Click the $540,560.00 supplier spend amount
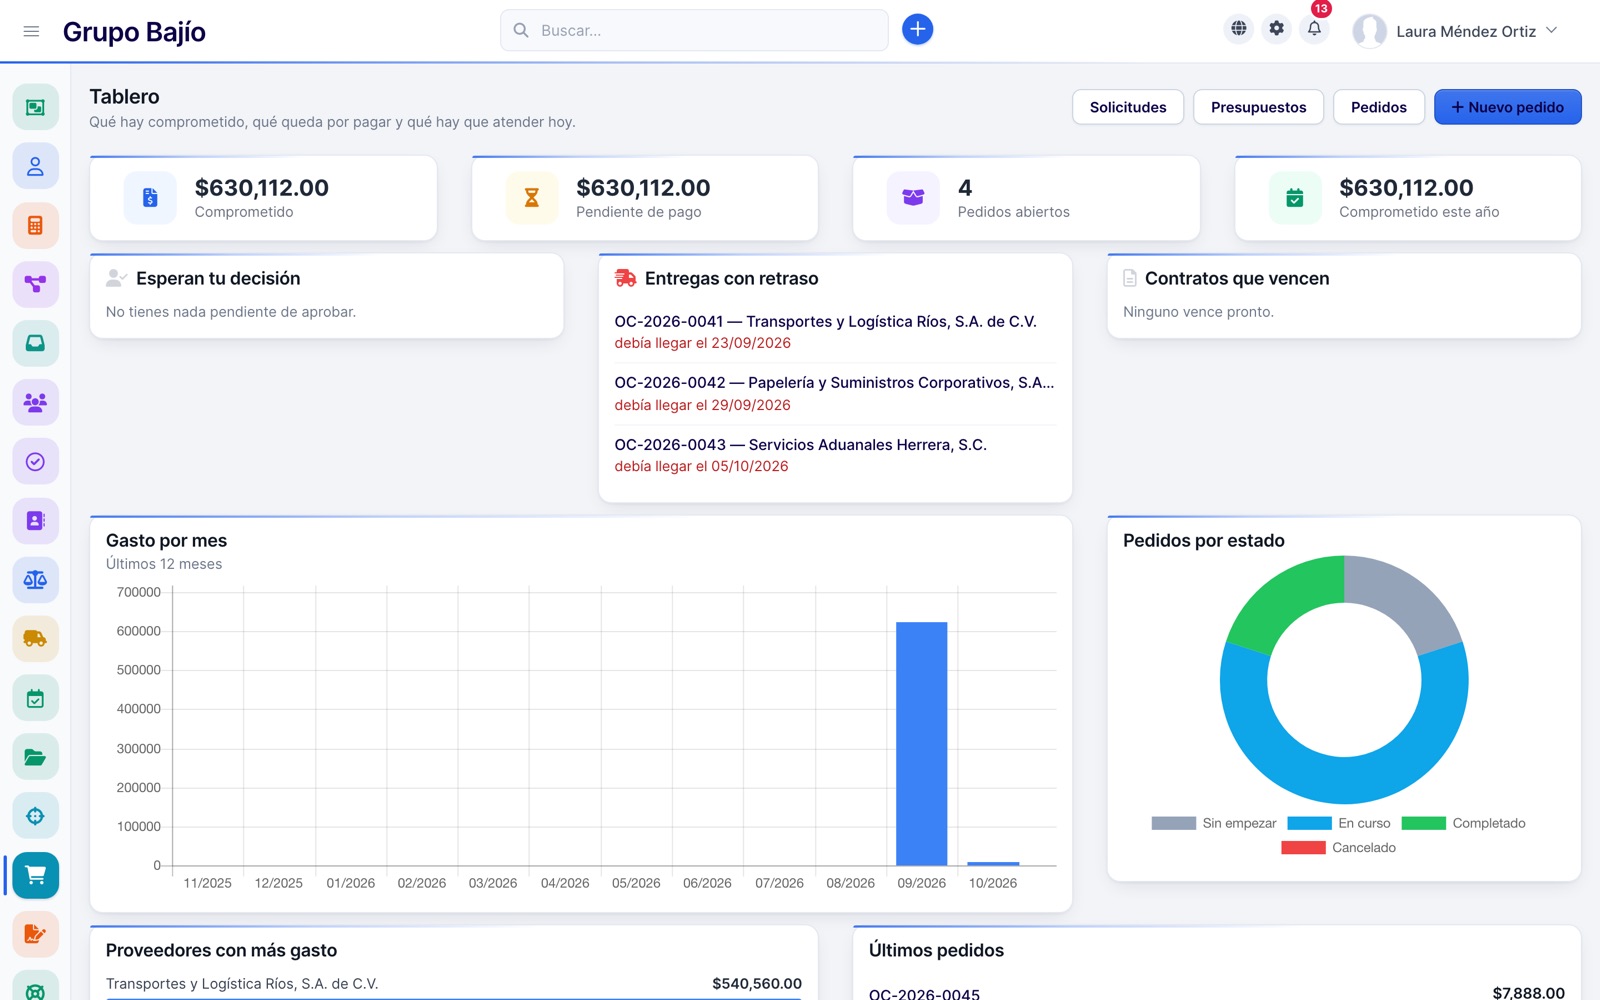The width and height of the screenshot is (1600, 1000). [x=757, y=984]
